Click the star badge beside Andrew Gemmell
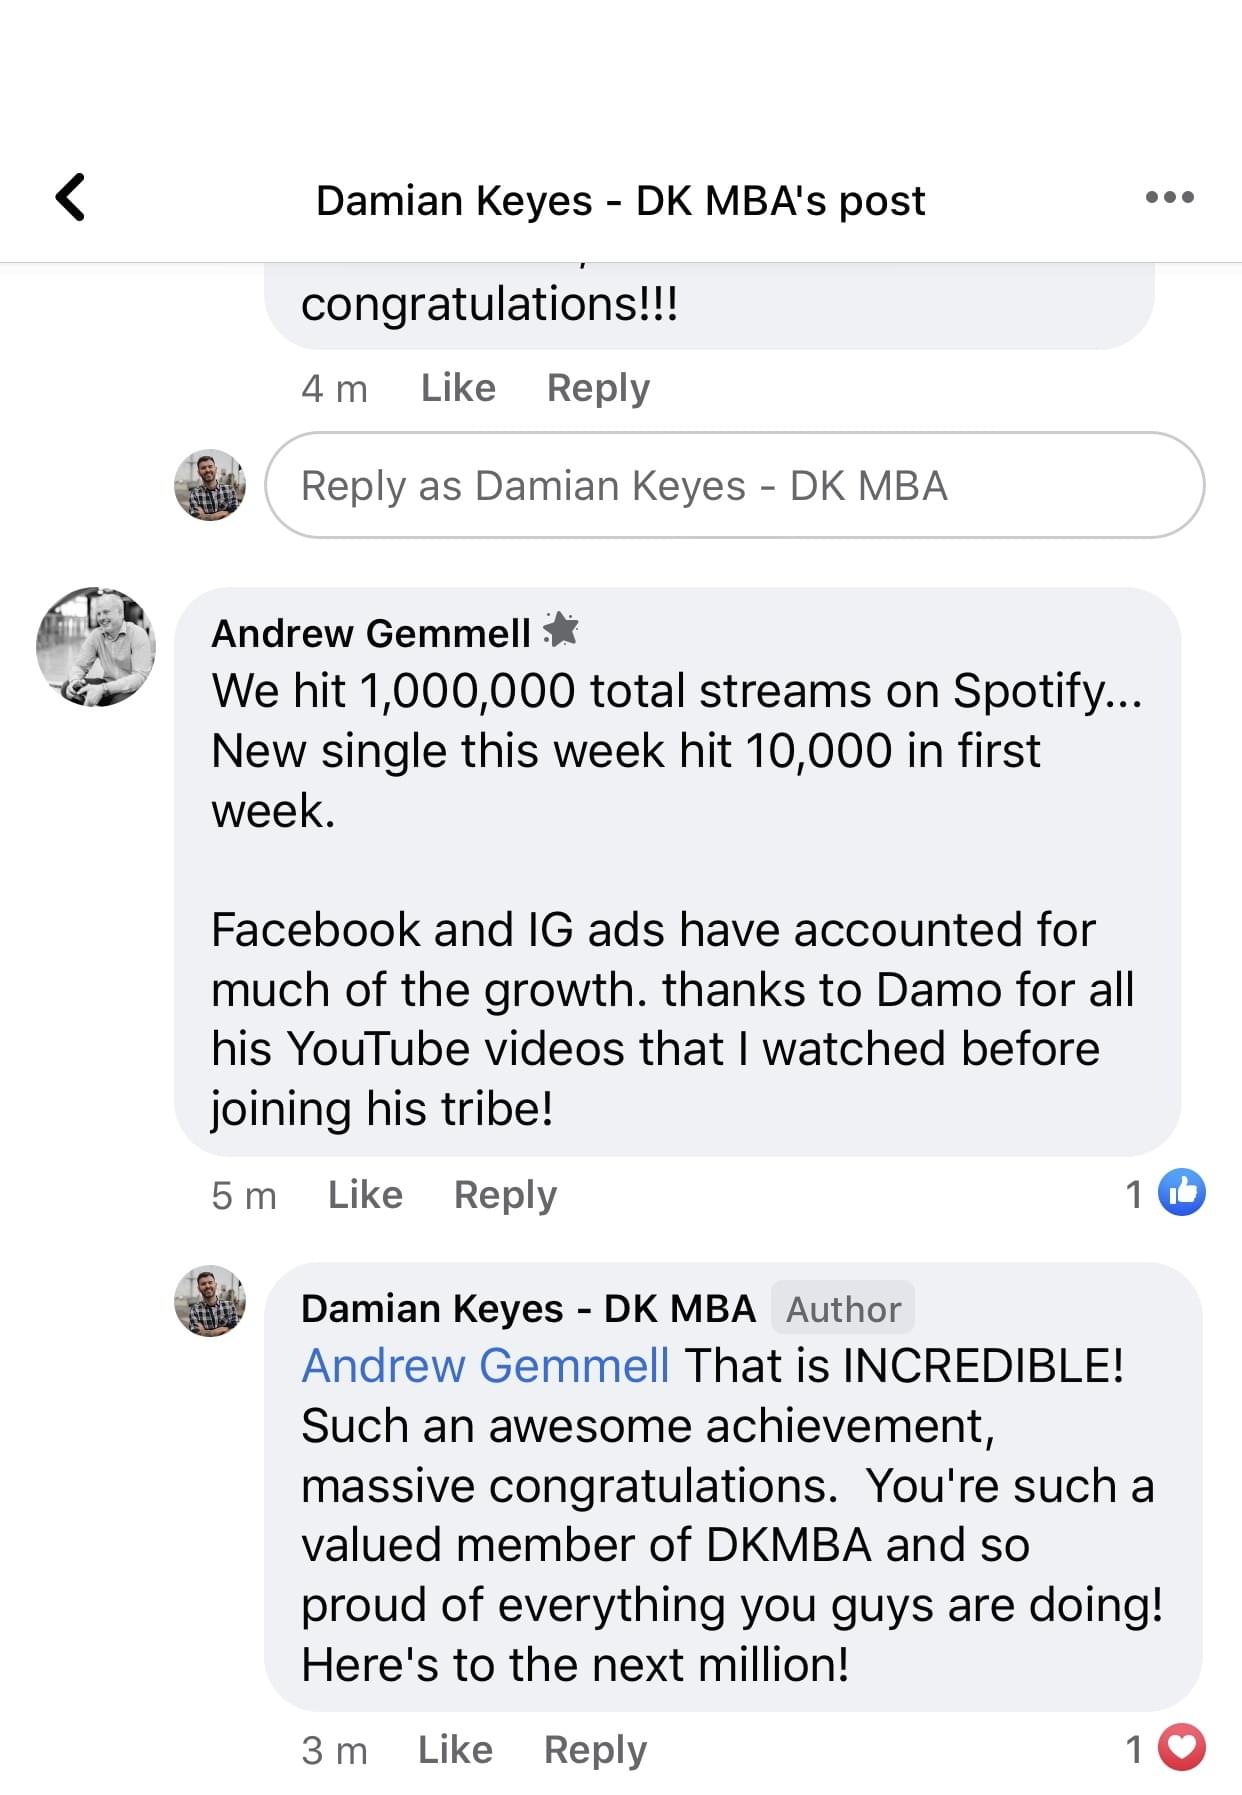 click(561, 630)
